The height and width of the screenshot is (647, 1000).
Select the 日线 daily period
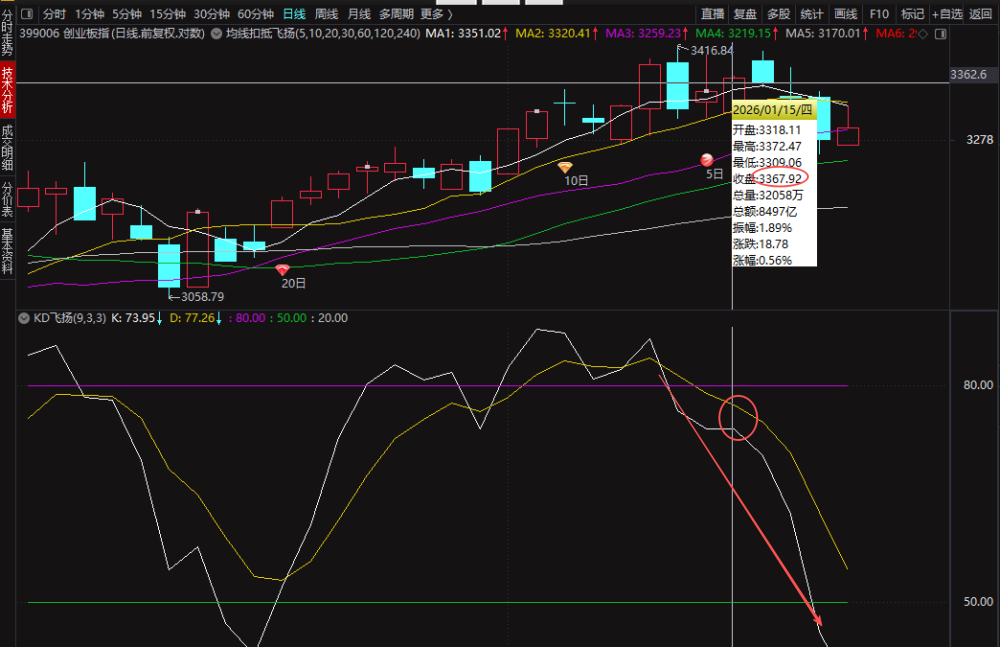pyautogui.click(x=294, y=14)
